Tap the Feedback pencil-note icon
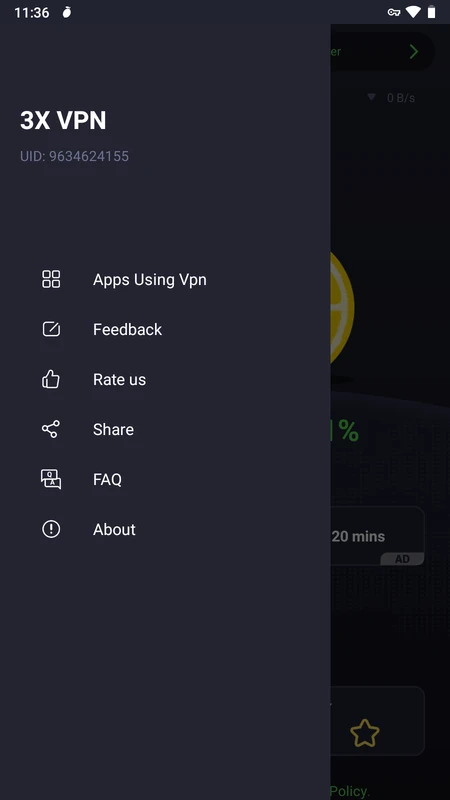Viewport: 450px width, 800px height. pos(51,329)
